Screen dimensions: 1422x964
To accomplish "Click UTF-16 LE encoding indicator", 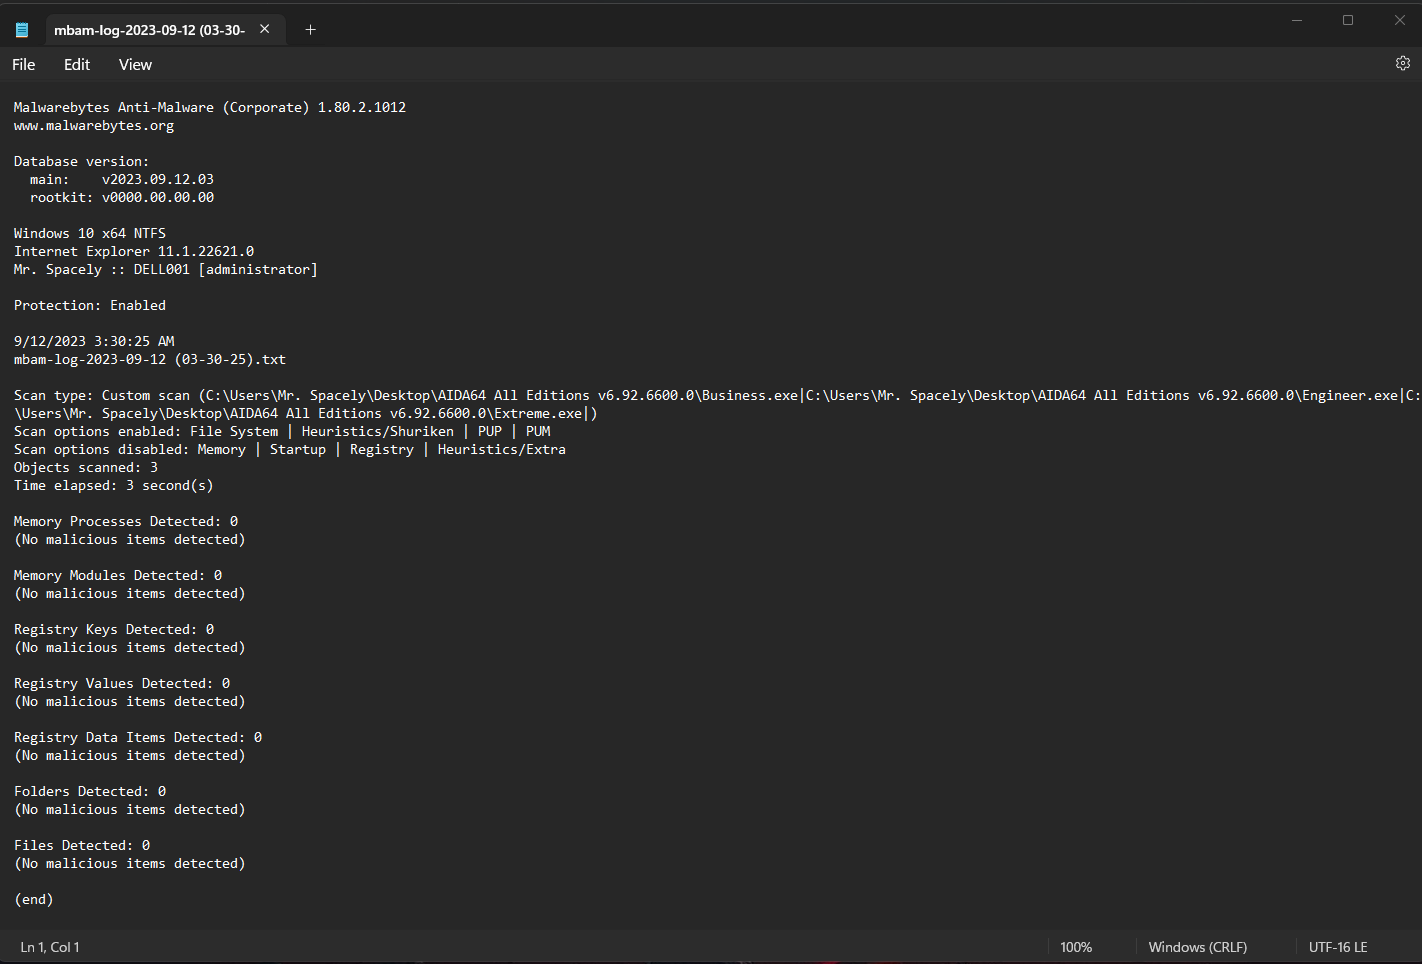I will [x=1338, y=947].
